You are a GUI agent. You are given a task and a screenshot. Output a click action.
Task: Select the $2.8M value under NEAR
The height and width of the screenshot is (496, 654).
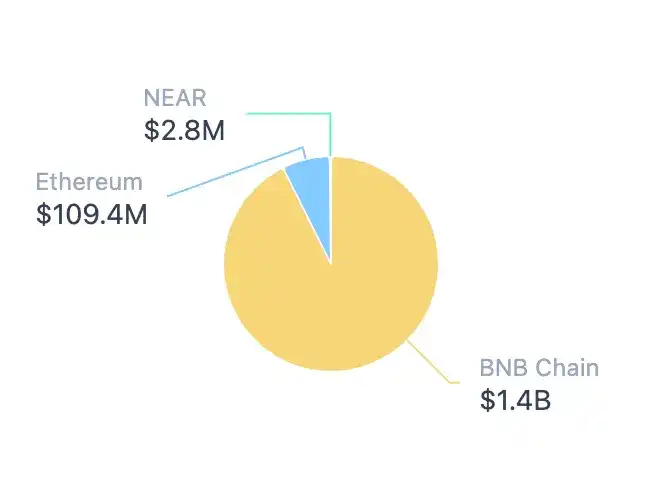click(184, 130)
